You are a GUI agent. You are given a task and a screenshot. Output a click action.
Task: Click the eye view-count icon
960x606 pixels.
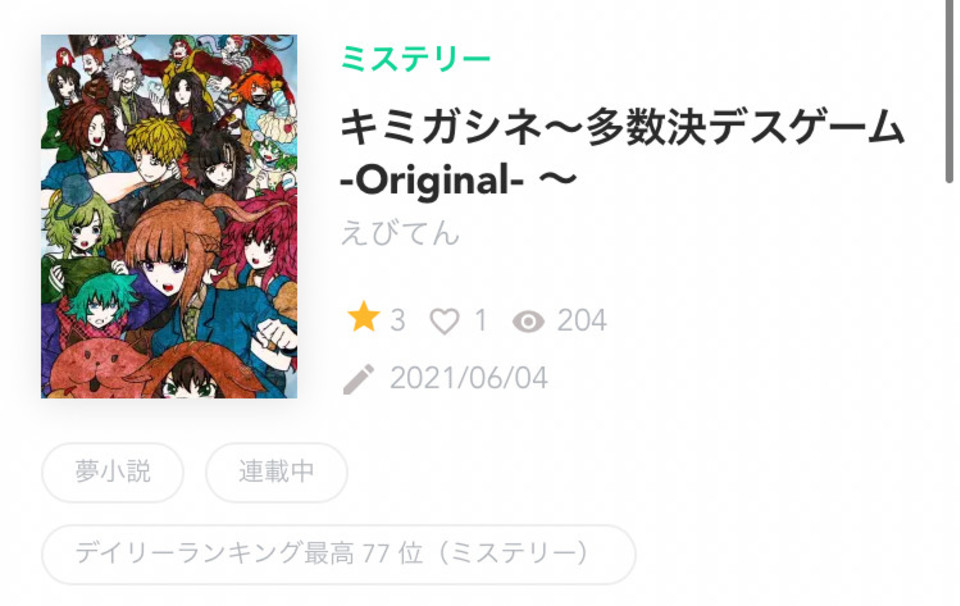tap(528, 321)
